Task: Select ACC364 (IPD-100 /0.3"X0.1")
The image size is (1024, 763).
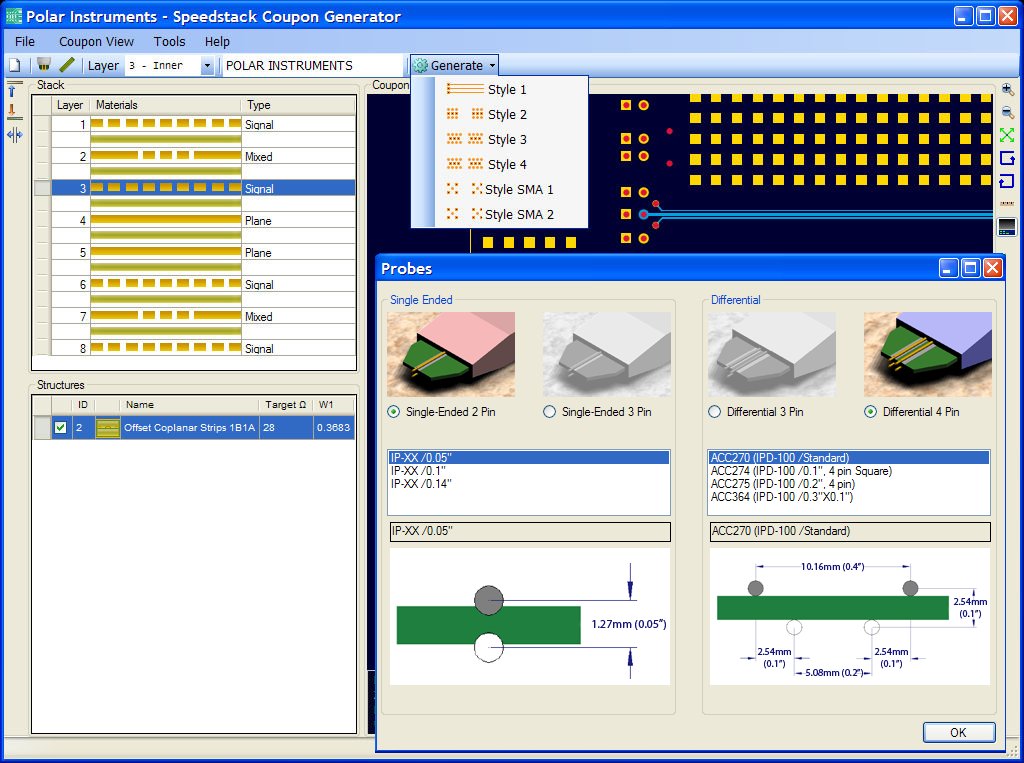Action: (x=849, y=496)
